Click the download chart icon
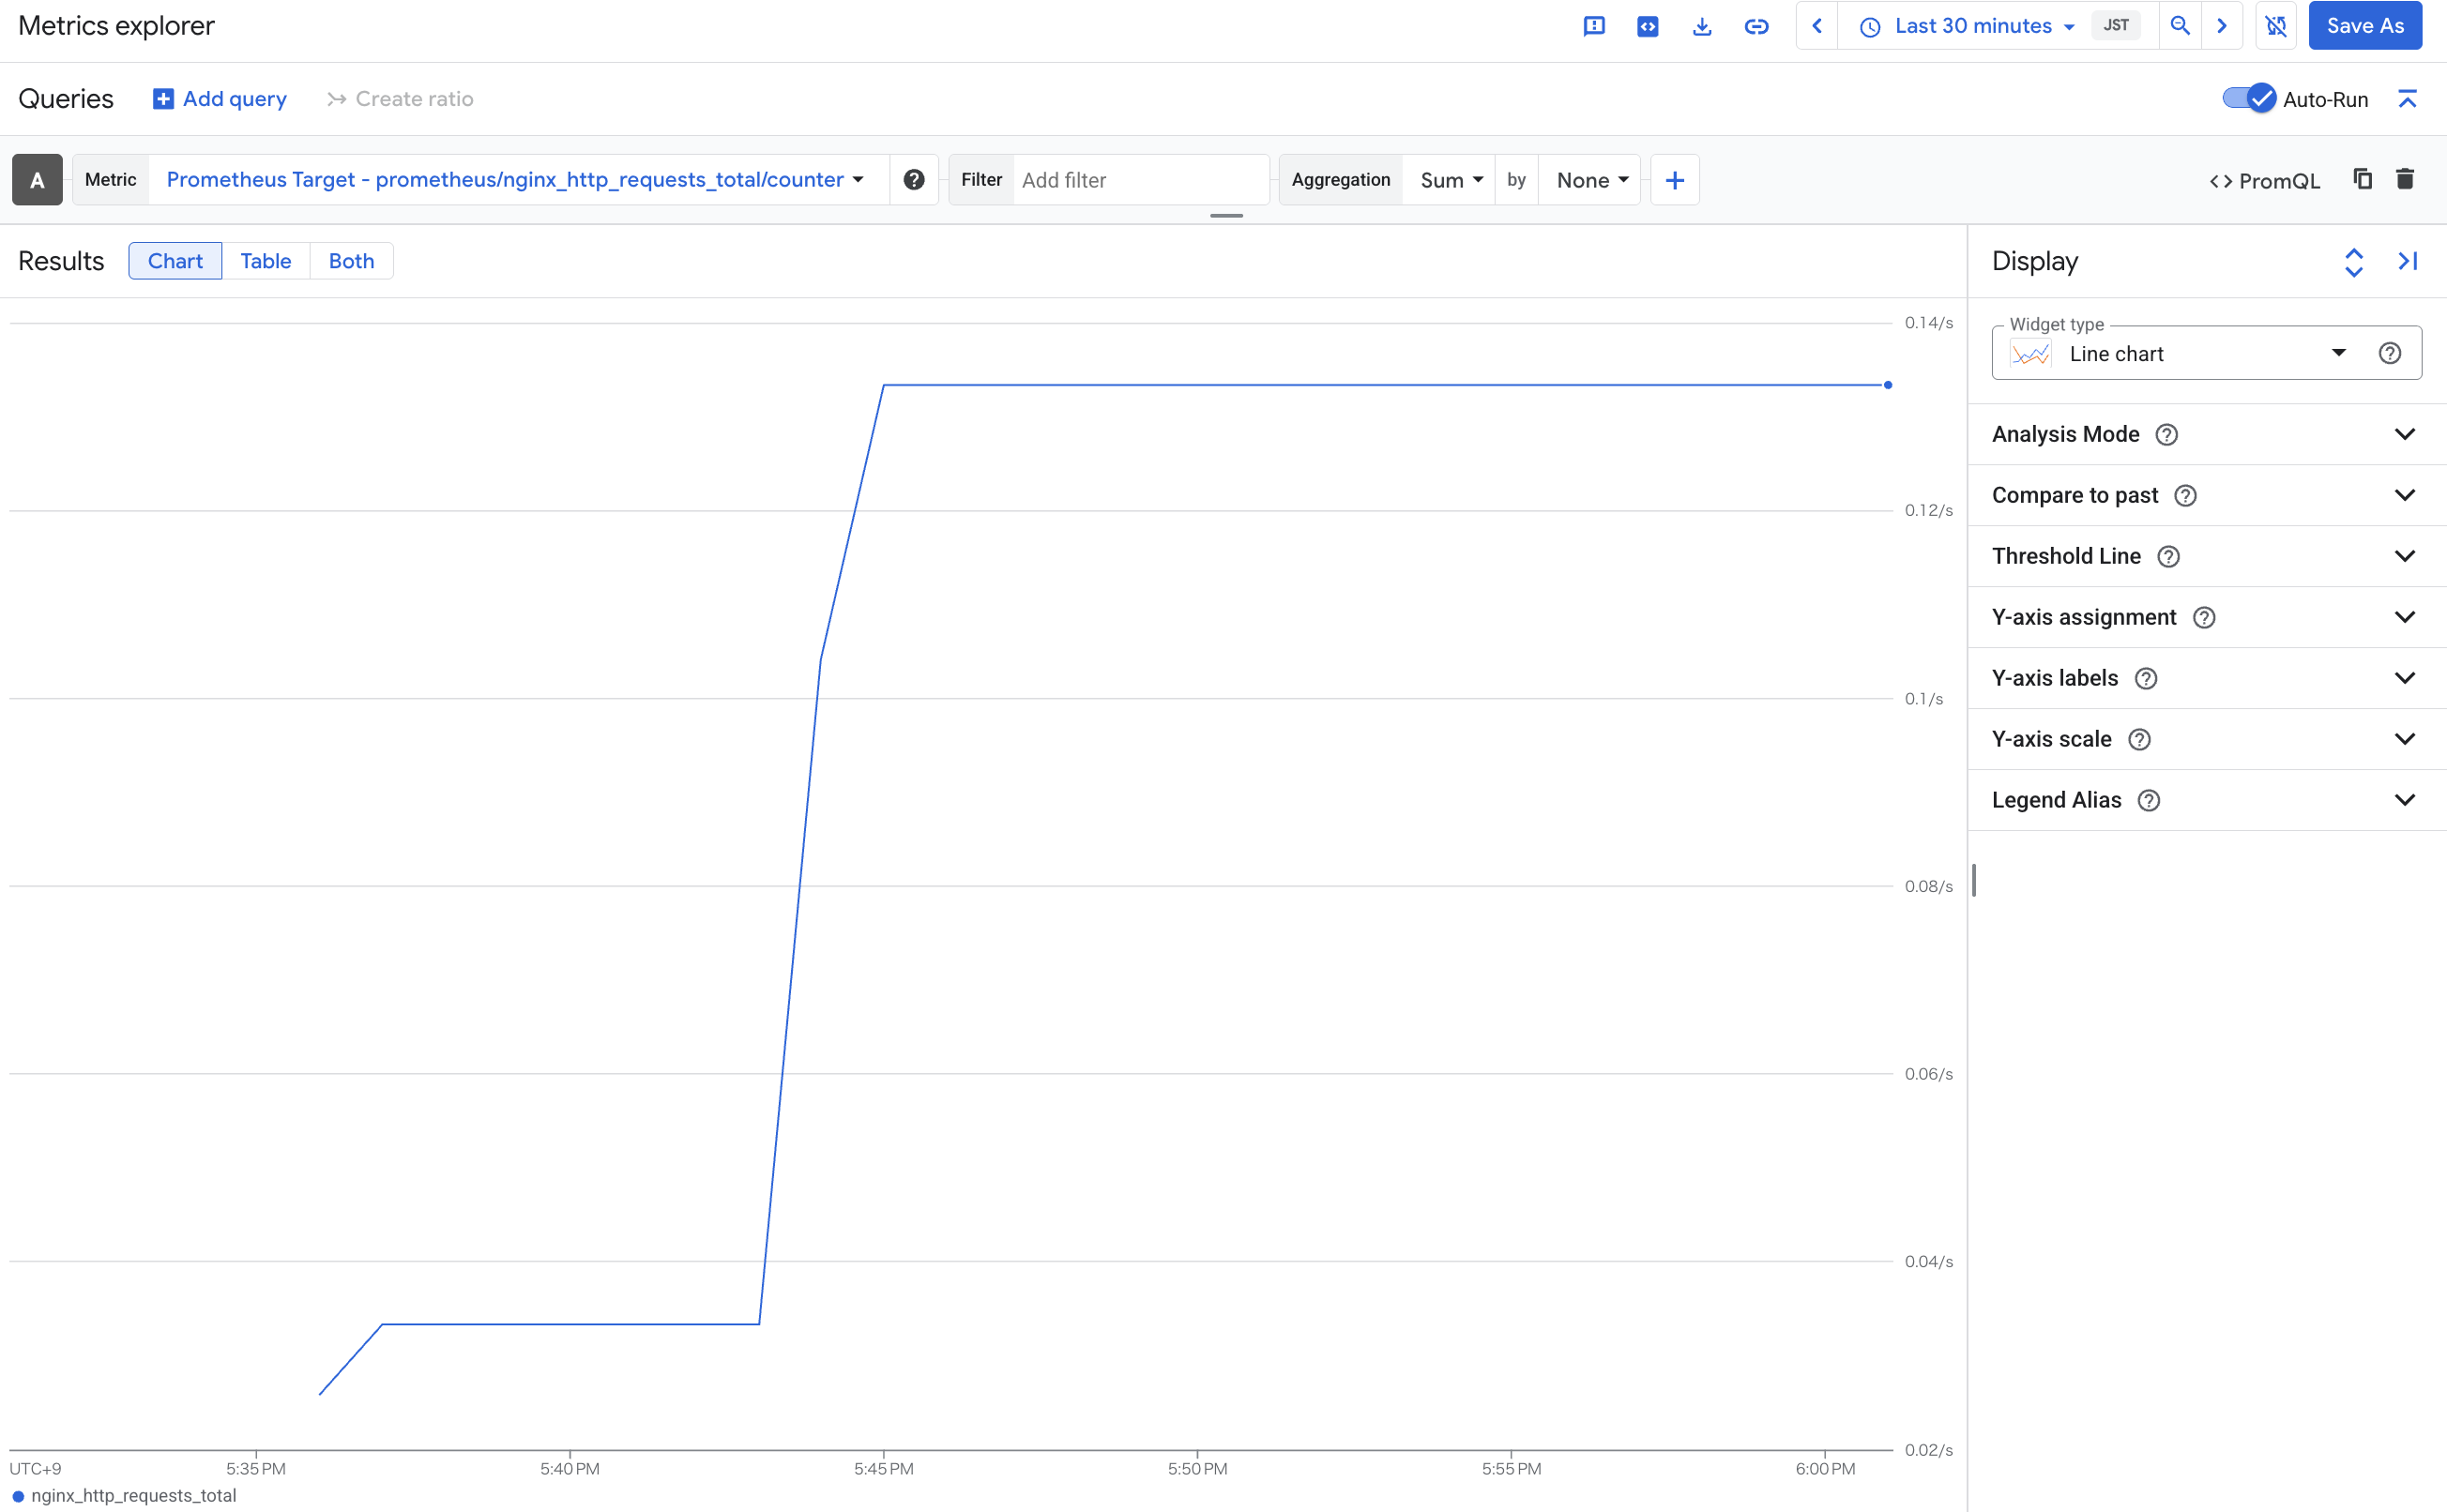Image resolution: width=2447 pixels, height=1512 pixels. coord(1702,26)
